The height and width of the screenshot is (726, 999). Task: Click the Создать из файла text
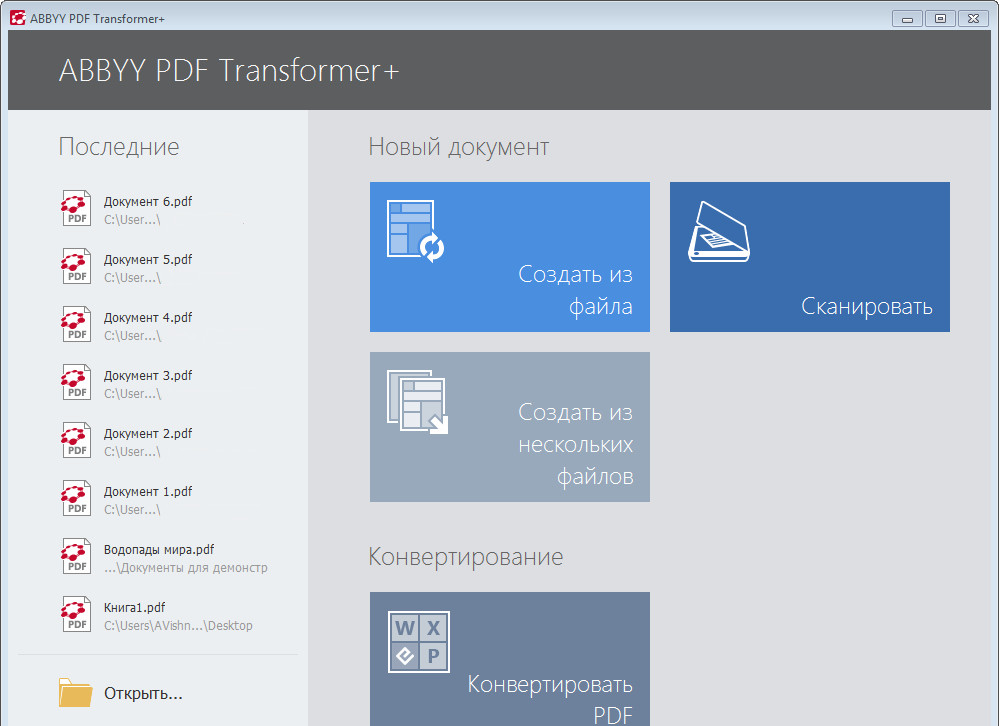(575, 290)
